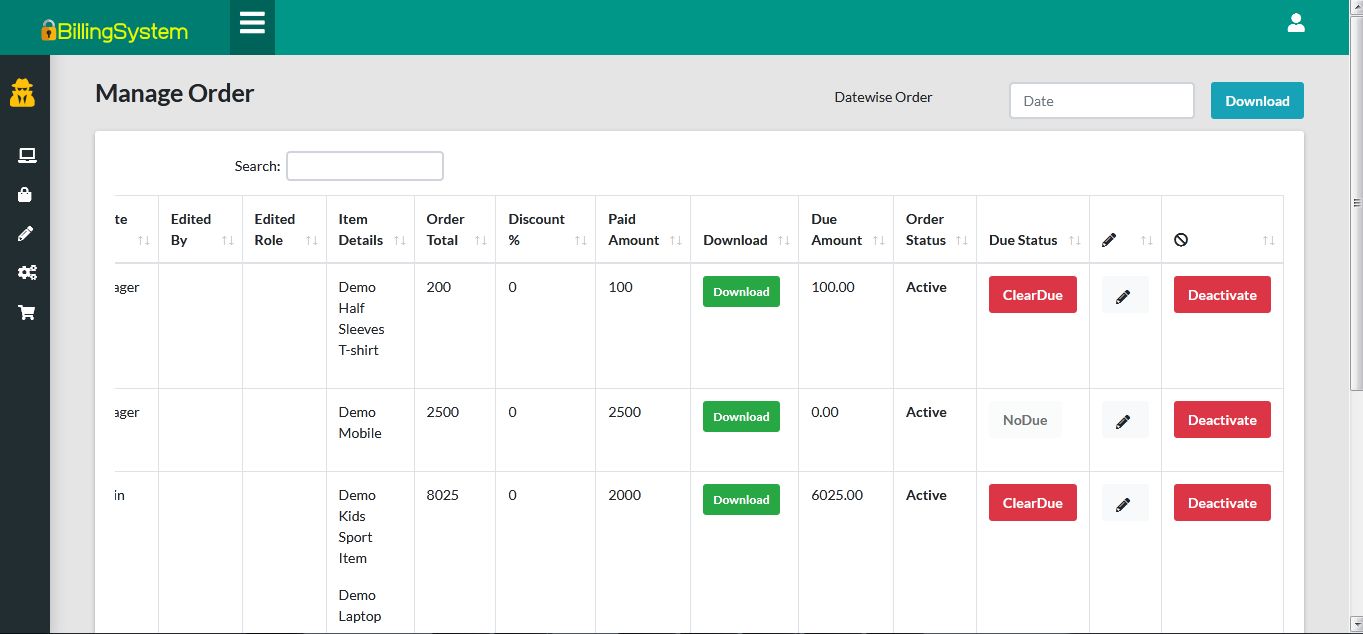Select the shopping bag sidebar icon
Screen dimensions: 1363x634
(26, 195)
